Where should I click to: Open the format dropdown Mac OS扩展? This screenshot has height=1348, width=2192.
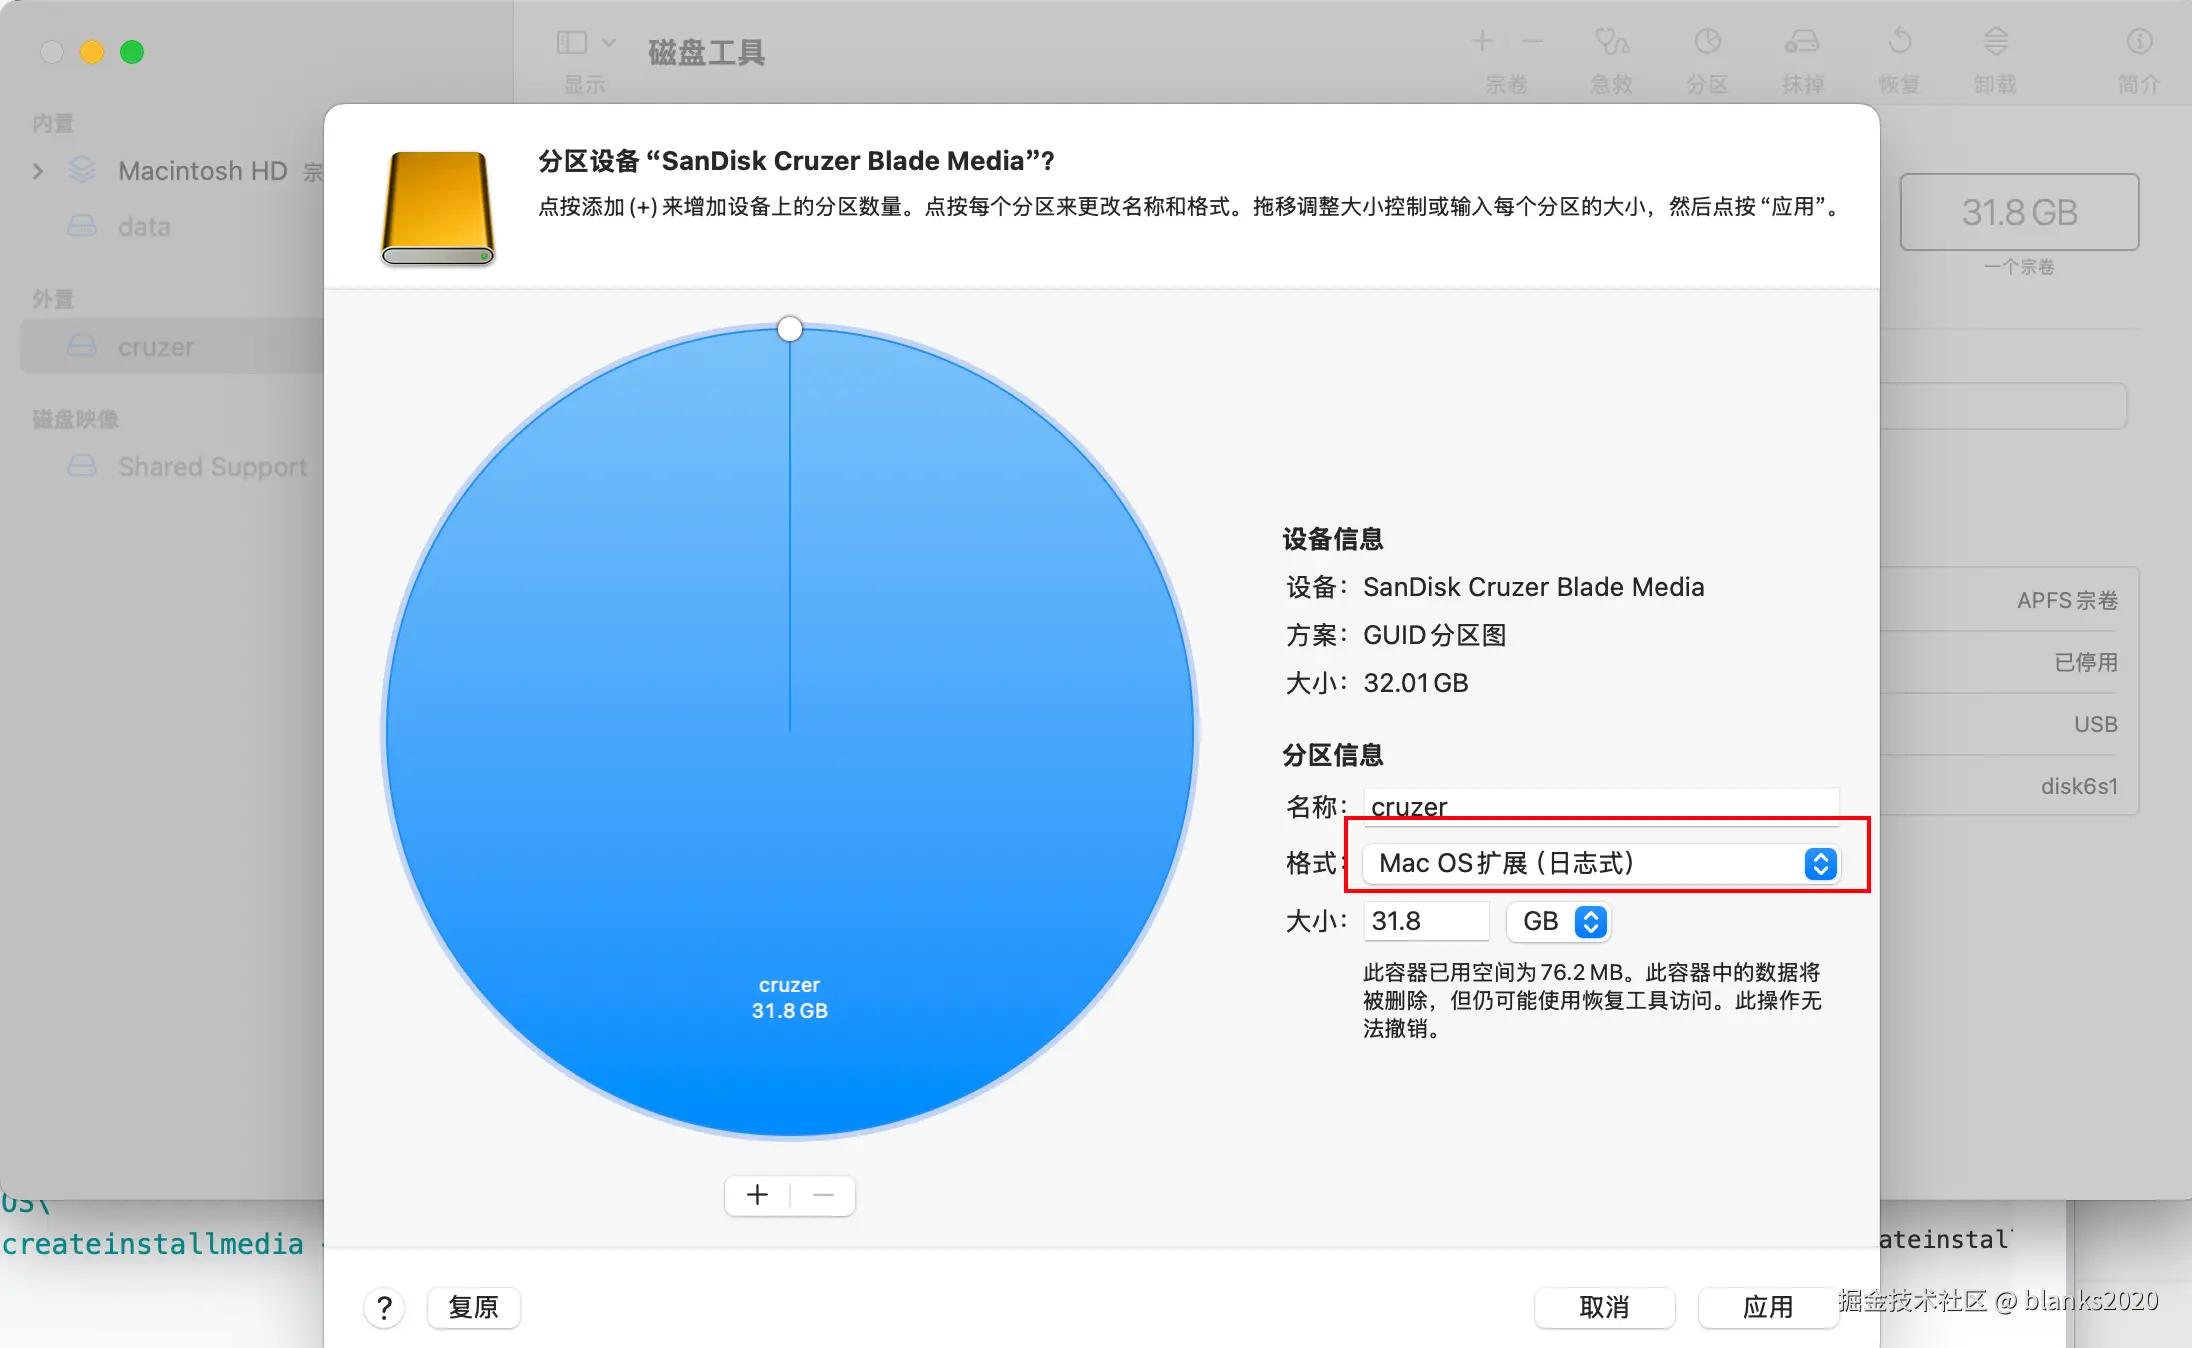click(x=1600, y=863)
